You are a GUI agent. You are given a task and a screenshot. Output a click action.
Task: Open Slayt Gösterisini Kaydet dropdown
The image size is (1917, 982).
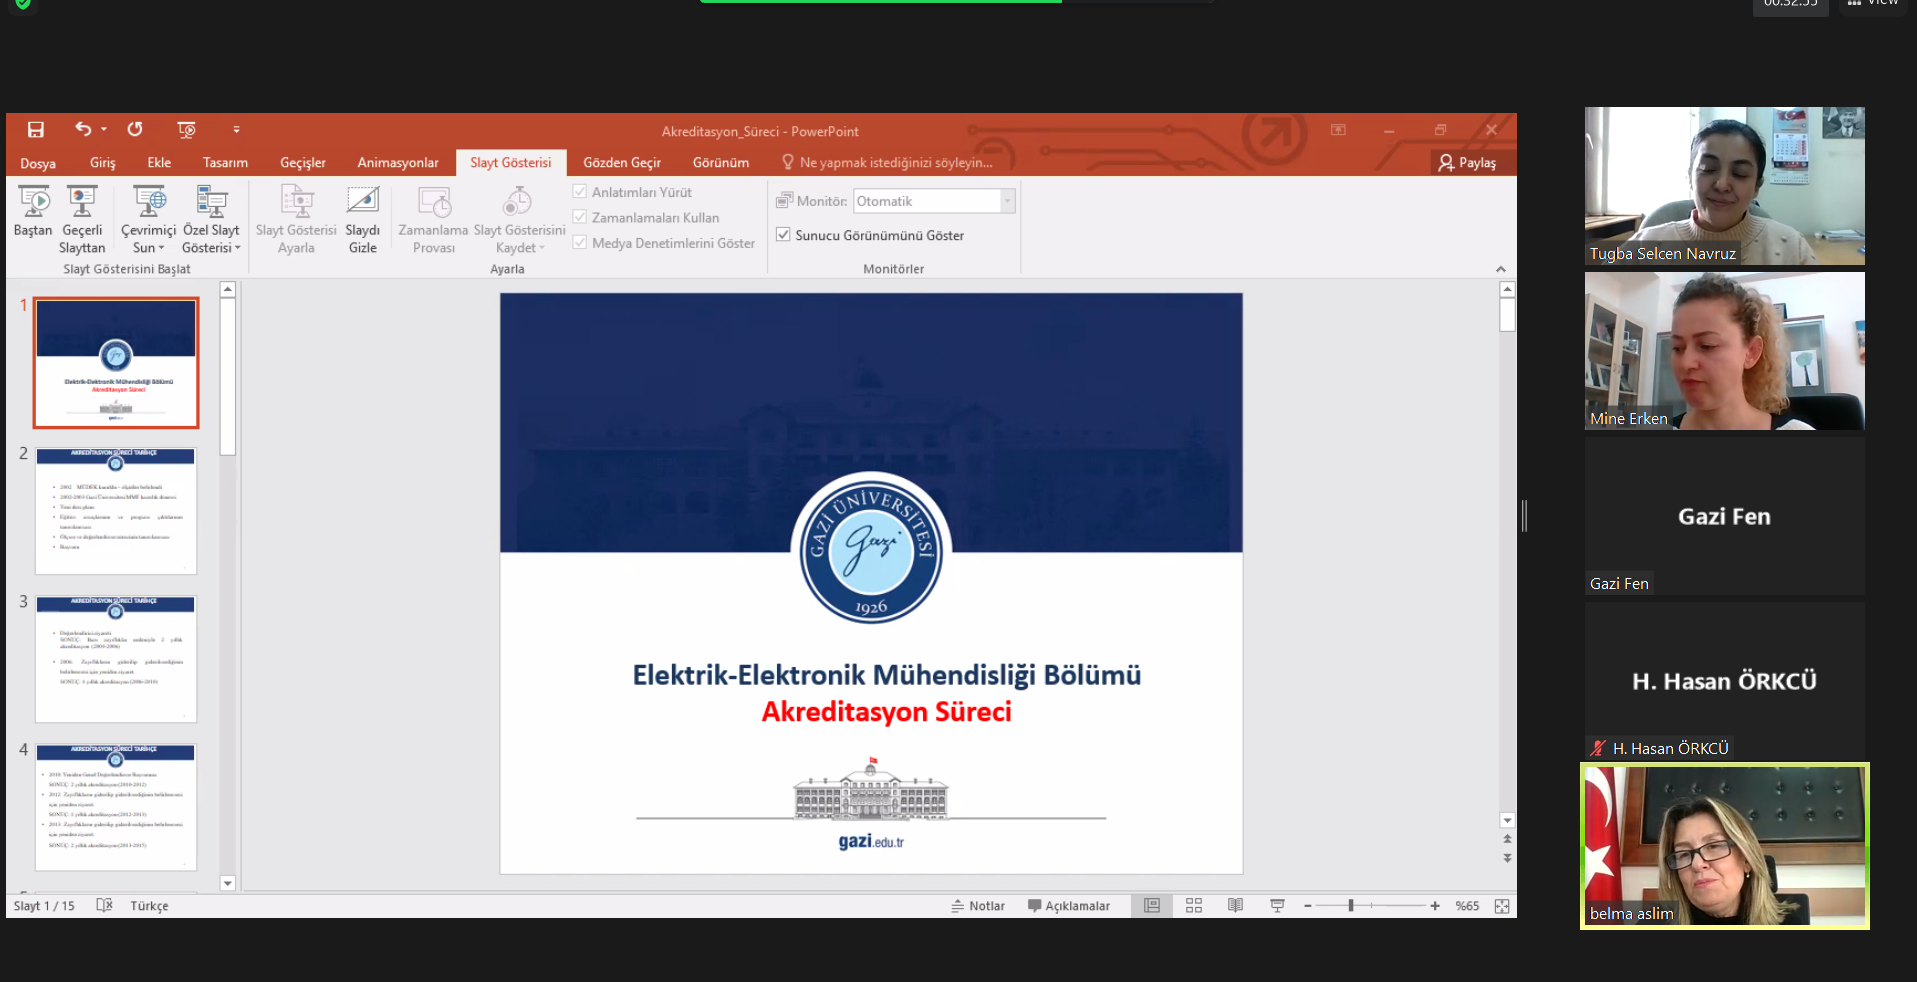click(519, 220)
